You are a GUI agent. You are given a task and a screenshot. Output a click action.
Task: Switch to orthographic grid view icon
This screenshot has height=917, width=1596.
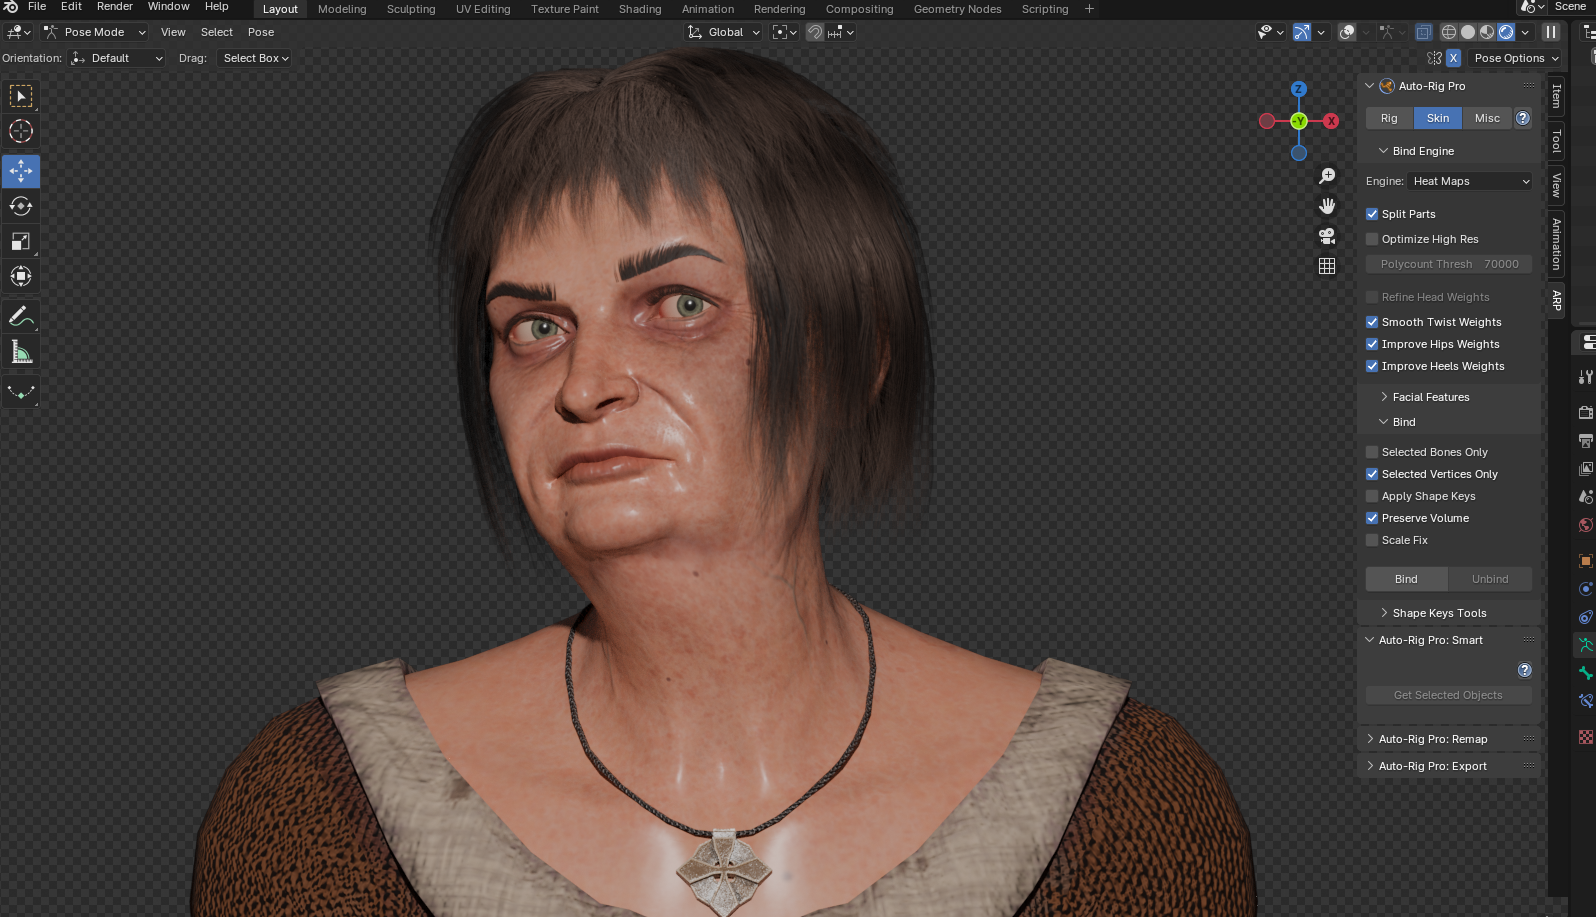tap(1327, 266)
